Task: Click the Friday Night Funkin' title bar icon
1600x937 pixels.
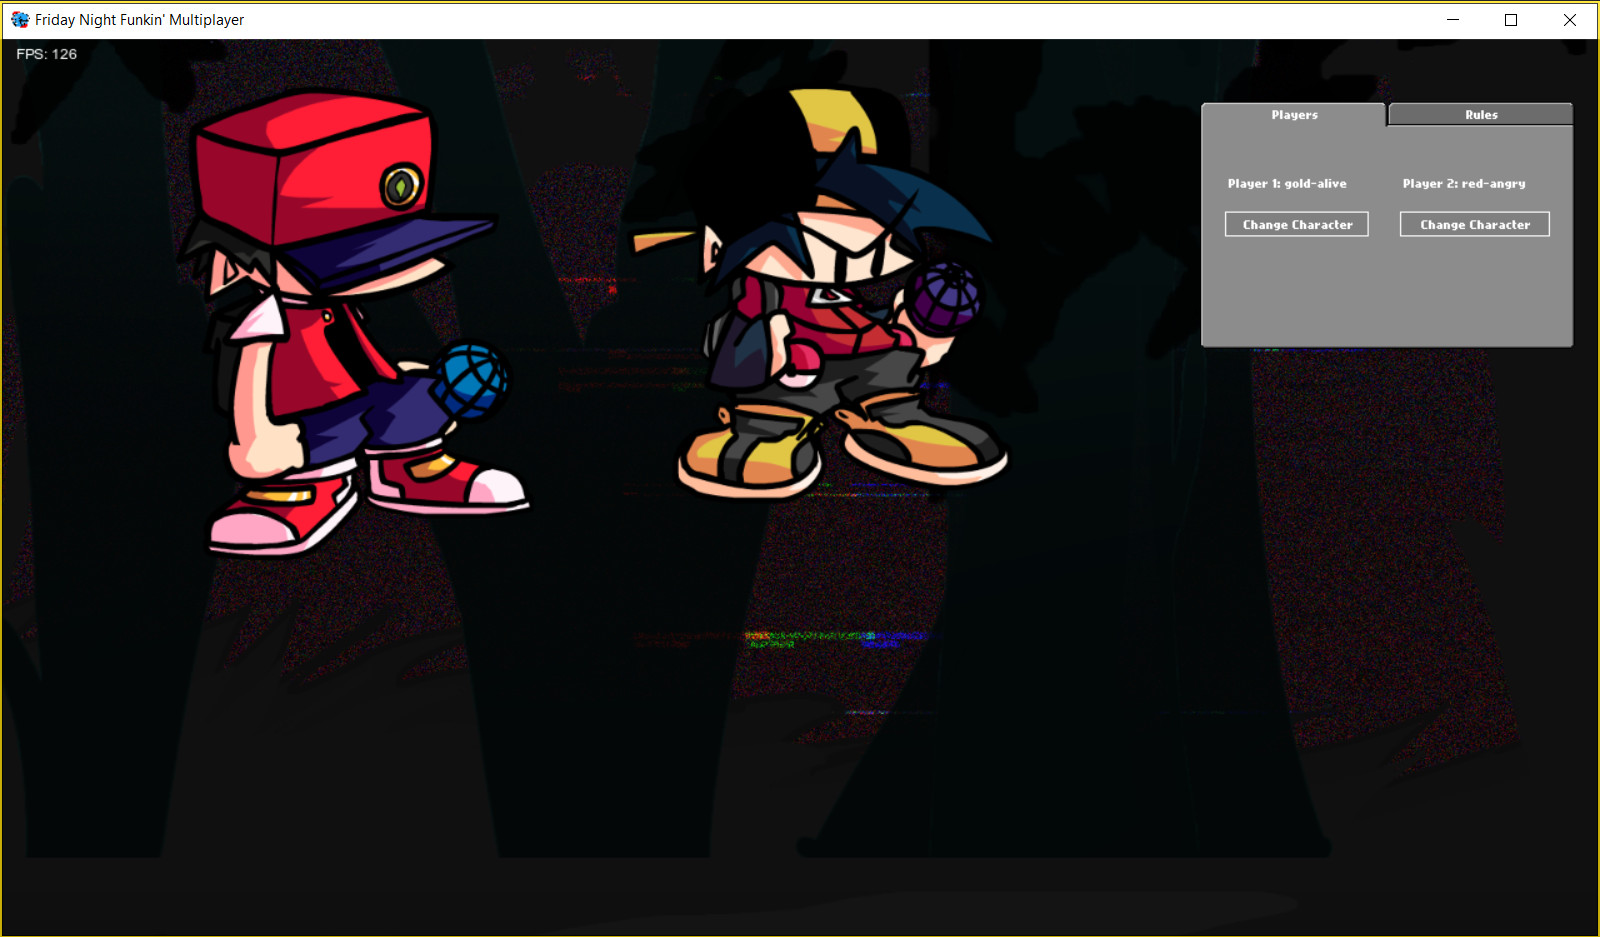Action: [20, 20]
